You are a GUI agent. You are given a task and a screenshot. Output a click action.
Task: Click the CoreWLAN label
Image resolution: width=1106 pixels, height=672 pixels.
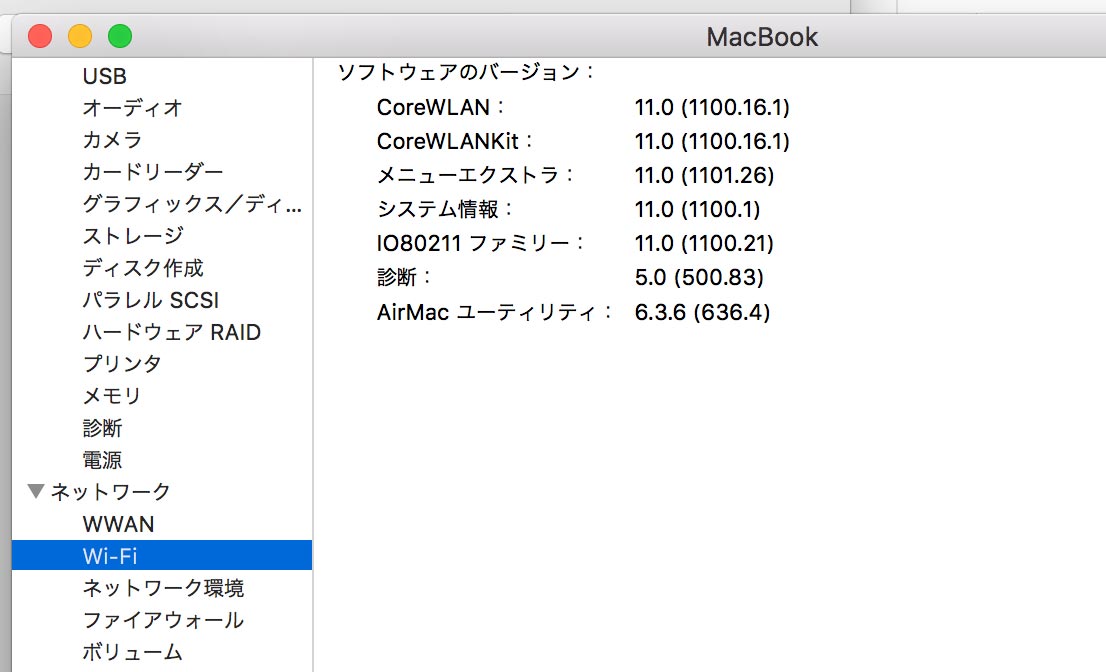click(441, 107)
